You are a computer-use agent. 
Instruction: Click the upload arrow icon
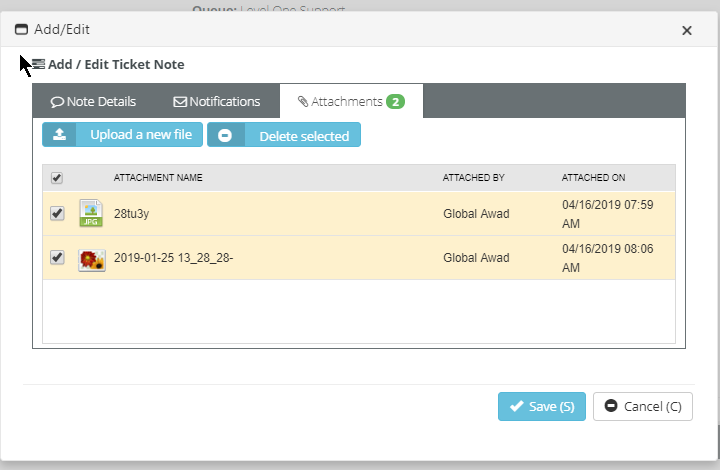60,135
